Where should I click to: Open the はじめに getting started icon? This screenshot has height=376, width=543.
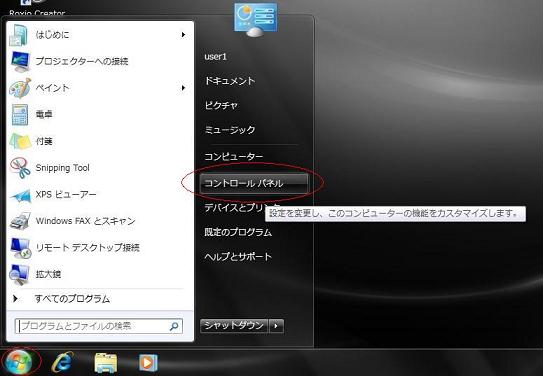point(19,35)
